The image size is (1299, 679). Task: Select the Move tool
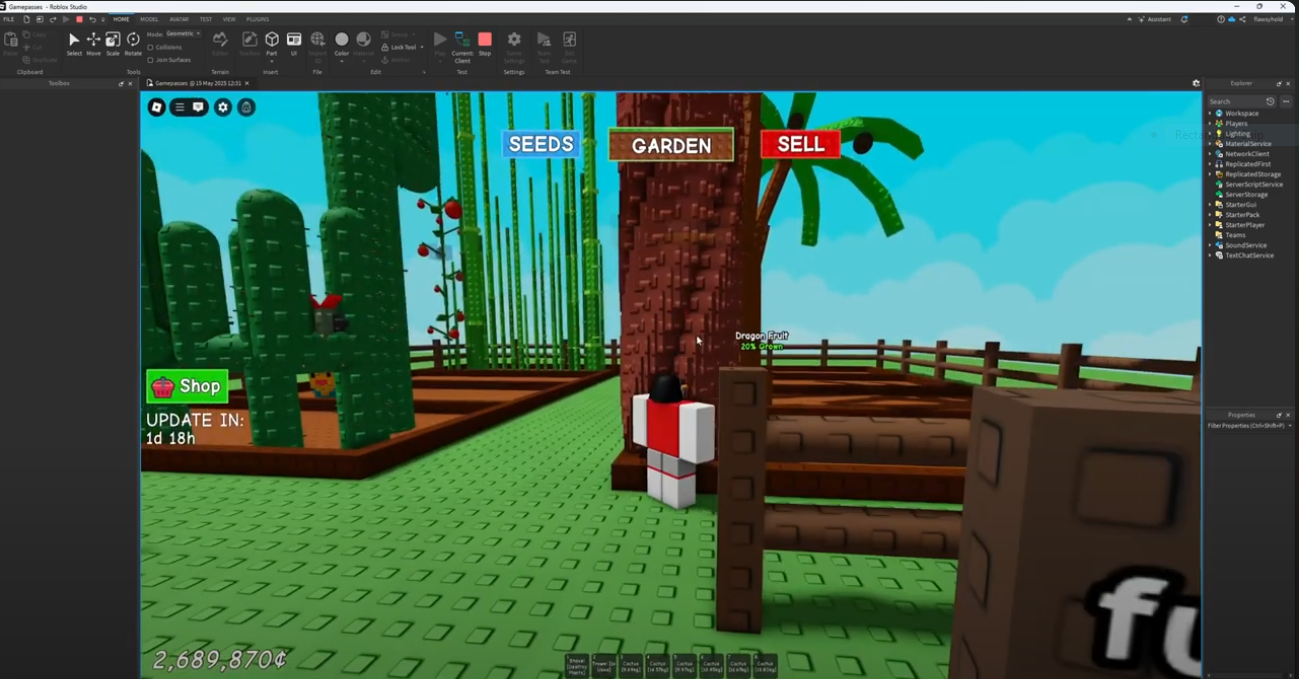pos(93,42)
